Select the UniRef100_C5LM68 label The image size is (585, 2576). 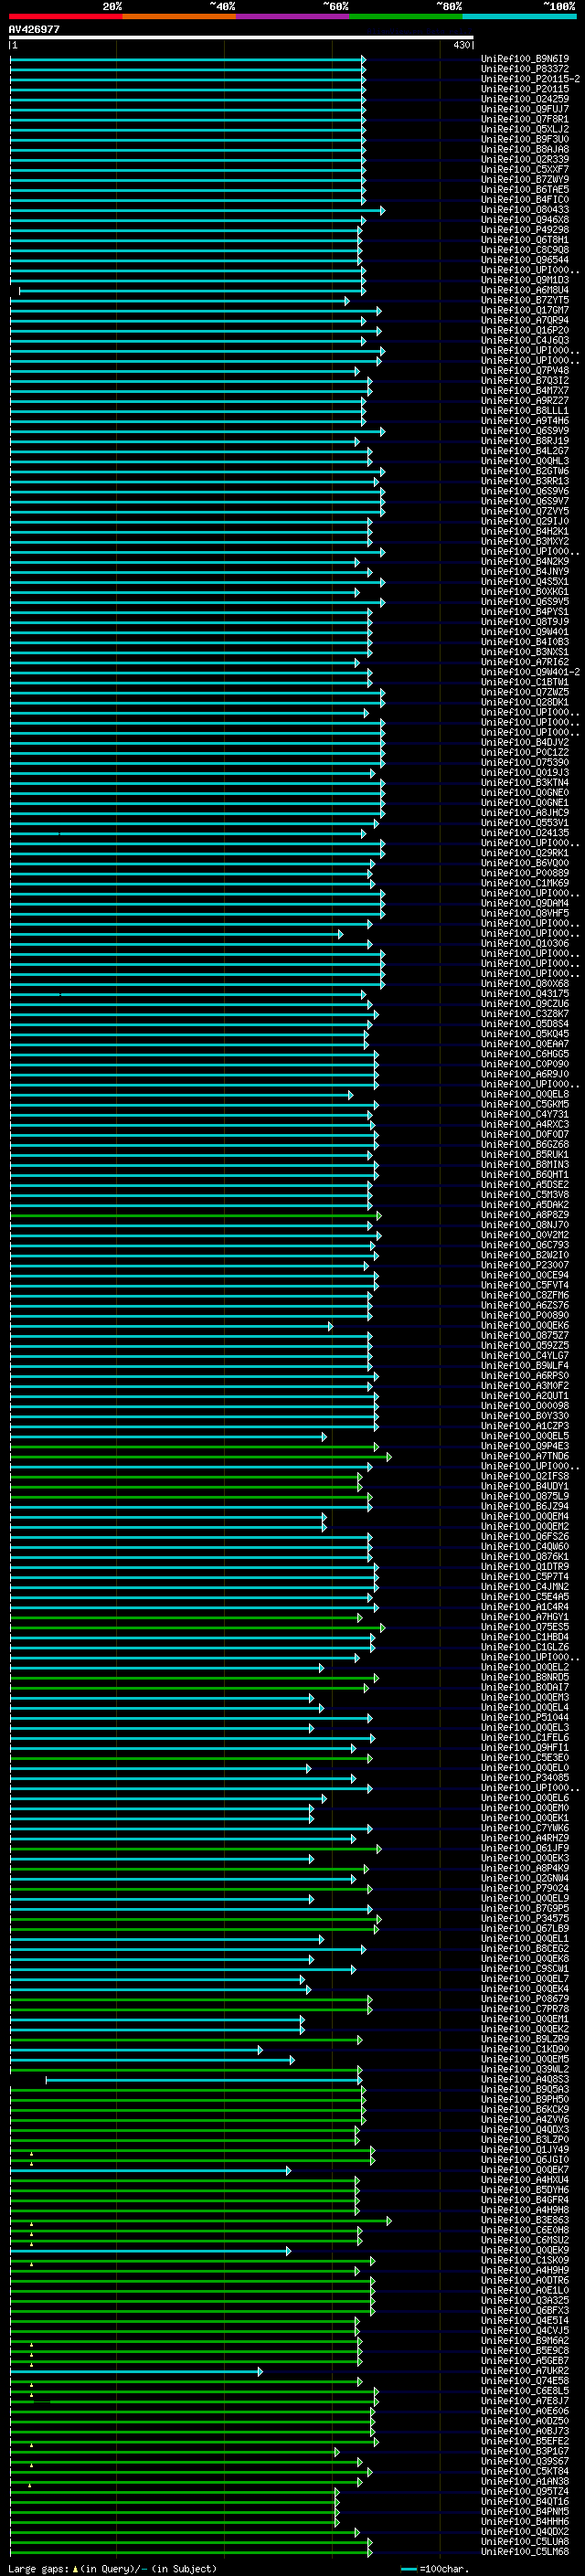(x=525, y=2552)
